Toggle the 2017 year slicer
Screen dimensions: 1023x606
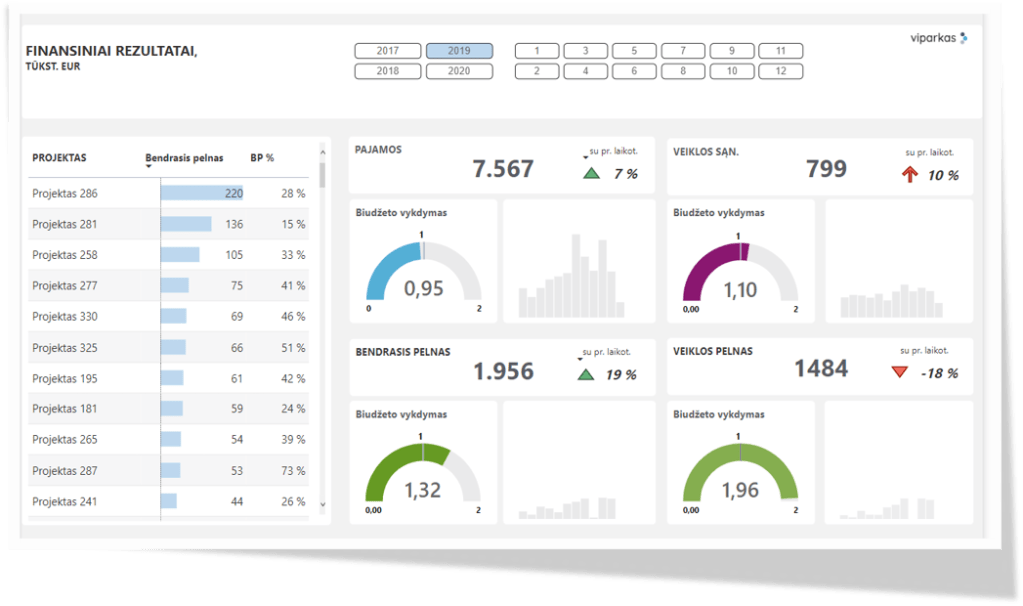click(388, 51)
